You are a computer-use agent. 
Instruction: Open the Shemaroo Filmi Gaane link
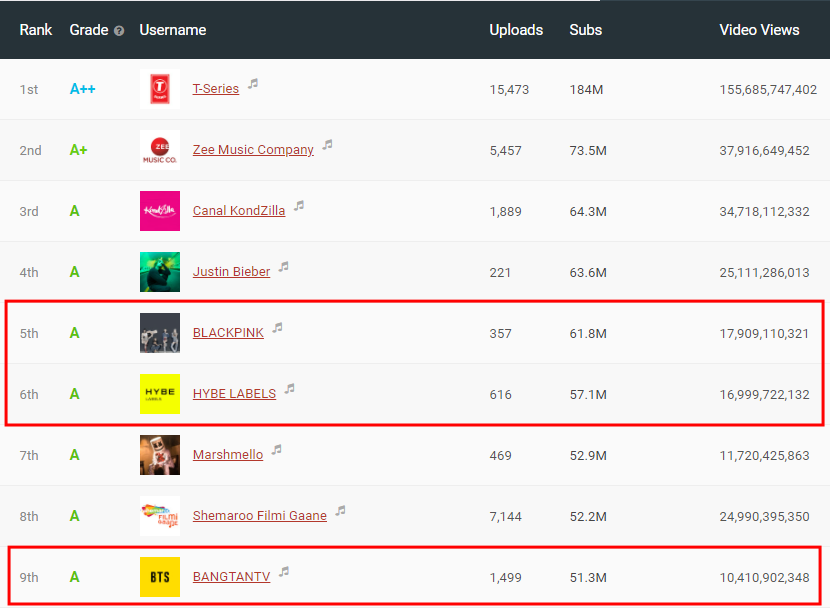tap(260, 516)
